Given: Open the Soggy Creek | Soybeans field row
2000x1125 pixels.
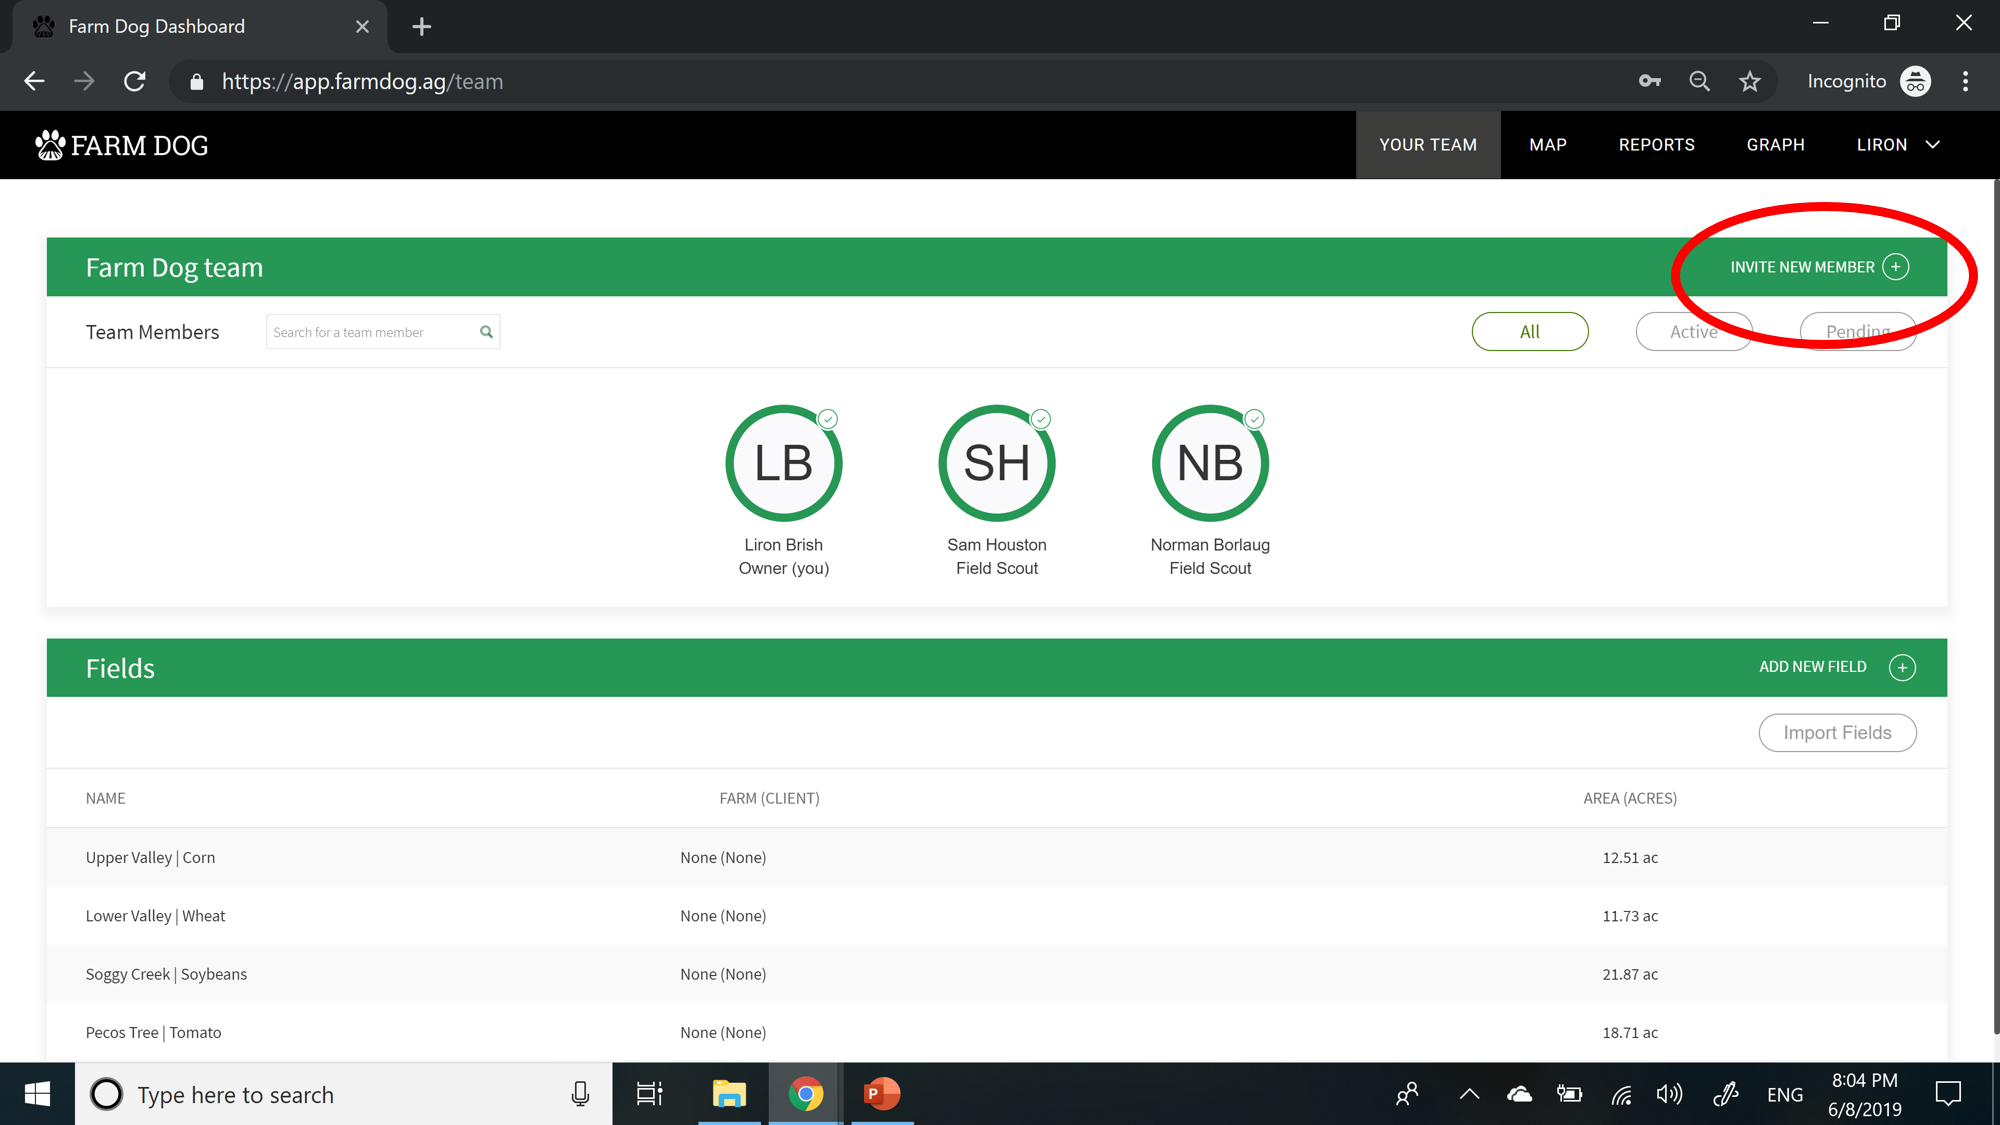Looking at the screenshot, I should [996, 974].
